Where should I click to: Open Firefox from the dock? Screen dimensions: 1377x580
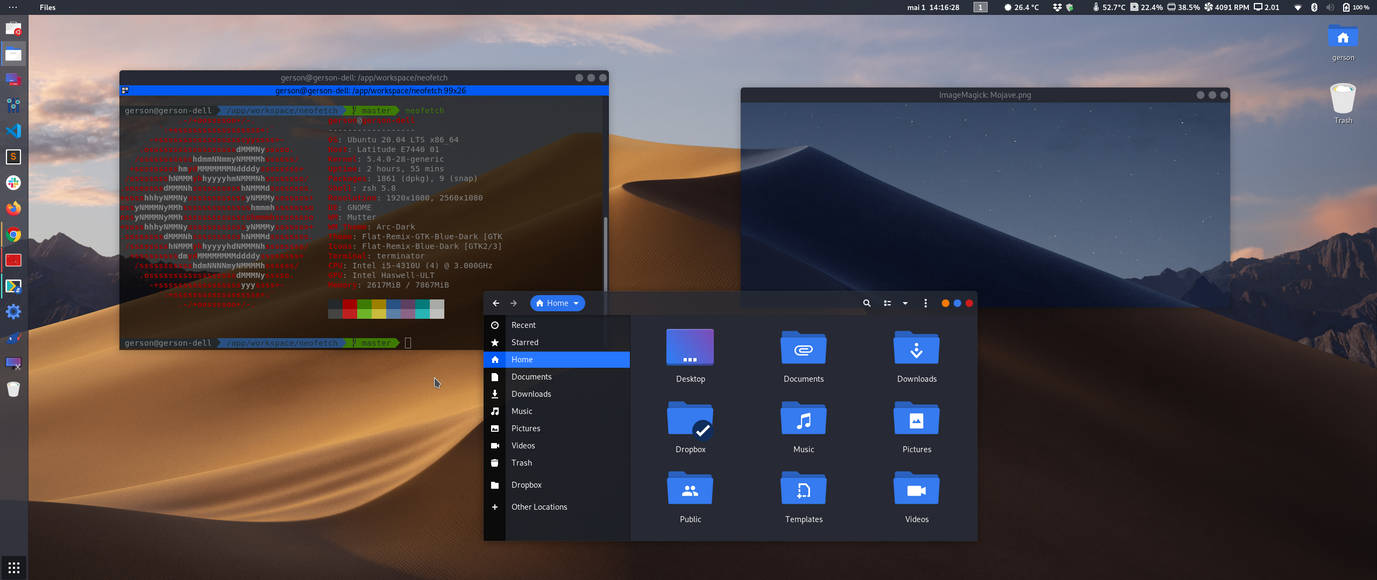point(14,208)
